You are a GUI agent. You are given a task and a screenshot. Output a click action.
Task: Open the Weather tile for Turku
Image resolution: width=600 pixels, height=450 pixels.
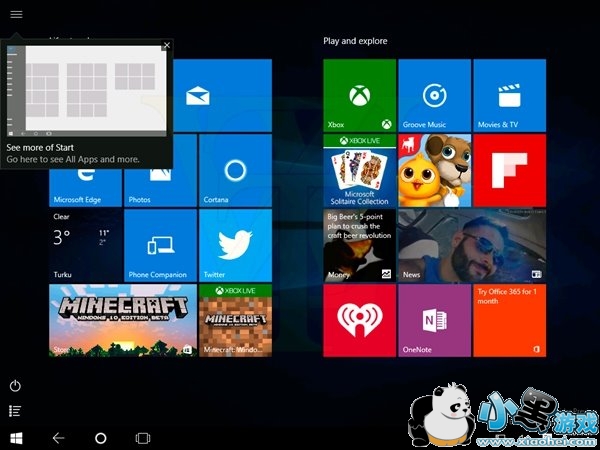85,246
